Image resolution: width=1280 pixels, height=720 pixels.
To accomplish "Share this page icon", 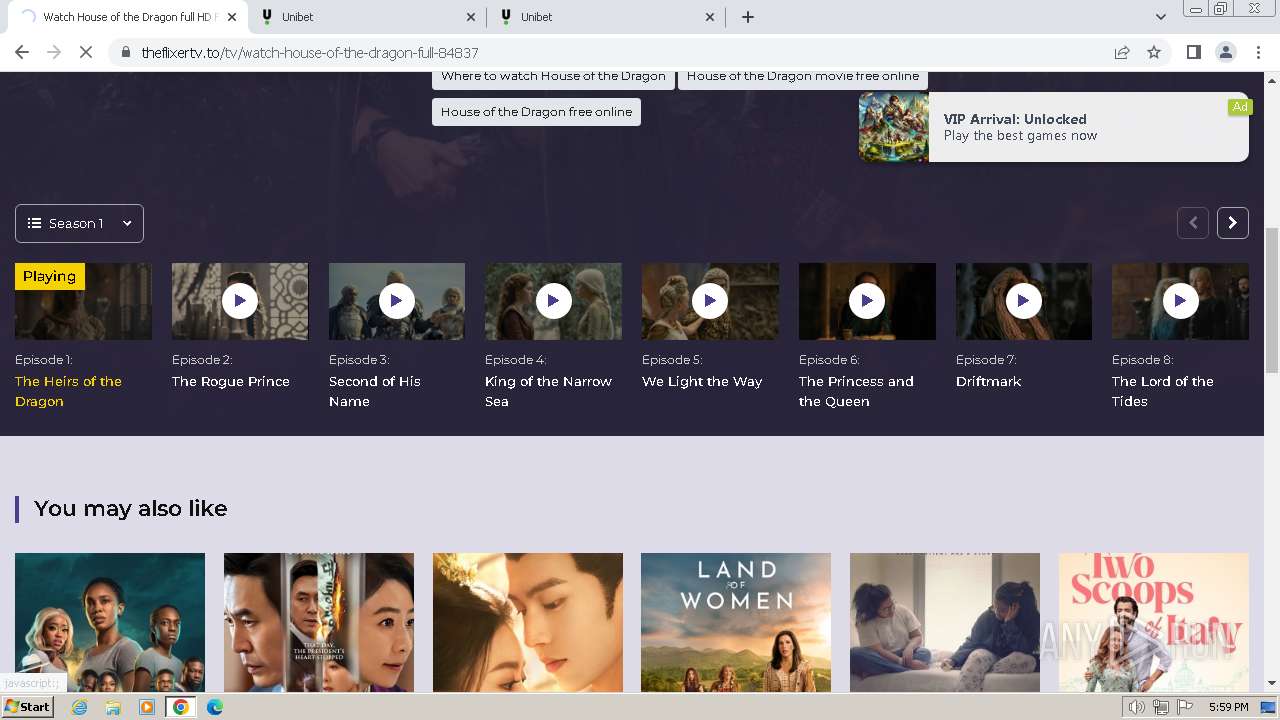I will pyautogui.click(x=1122, y=53).
